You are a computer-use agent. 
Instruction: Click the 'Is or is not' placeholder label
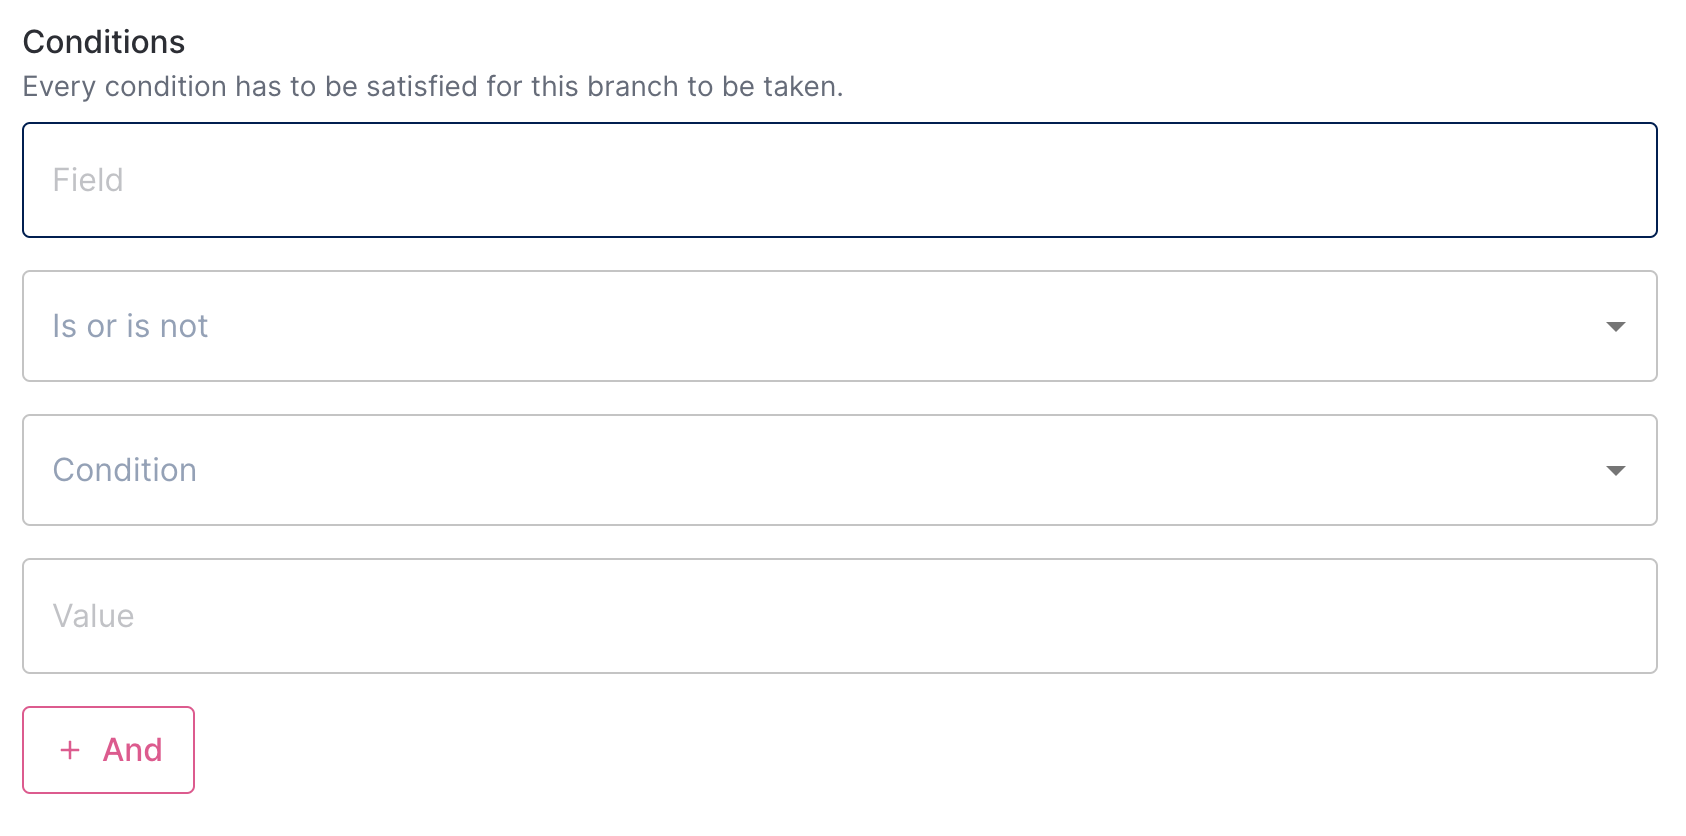130,326
